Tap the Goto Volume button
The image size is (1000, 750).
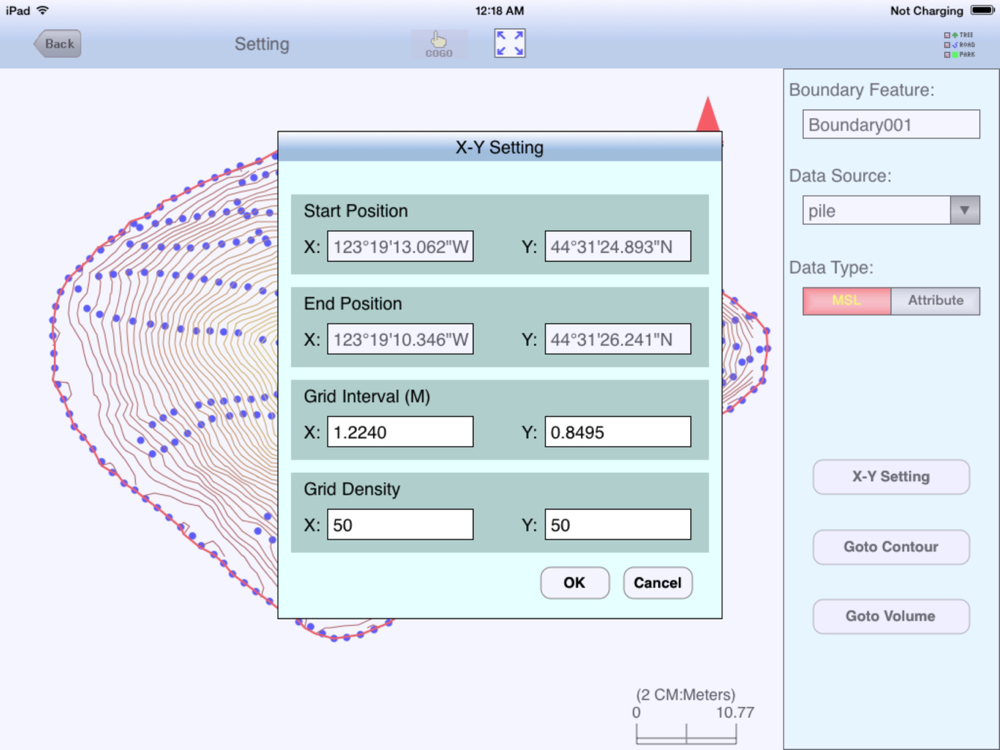pyautogui.click(x=891, y=616)
